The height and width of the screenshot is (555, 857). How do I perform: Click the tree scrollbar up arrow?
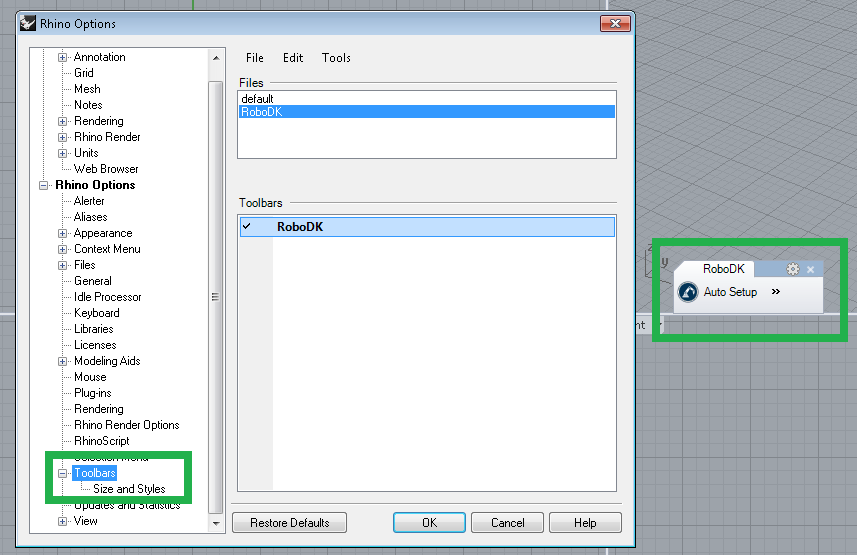tap(216, 57)
